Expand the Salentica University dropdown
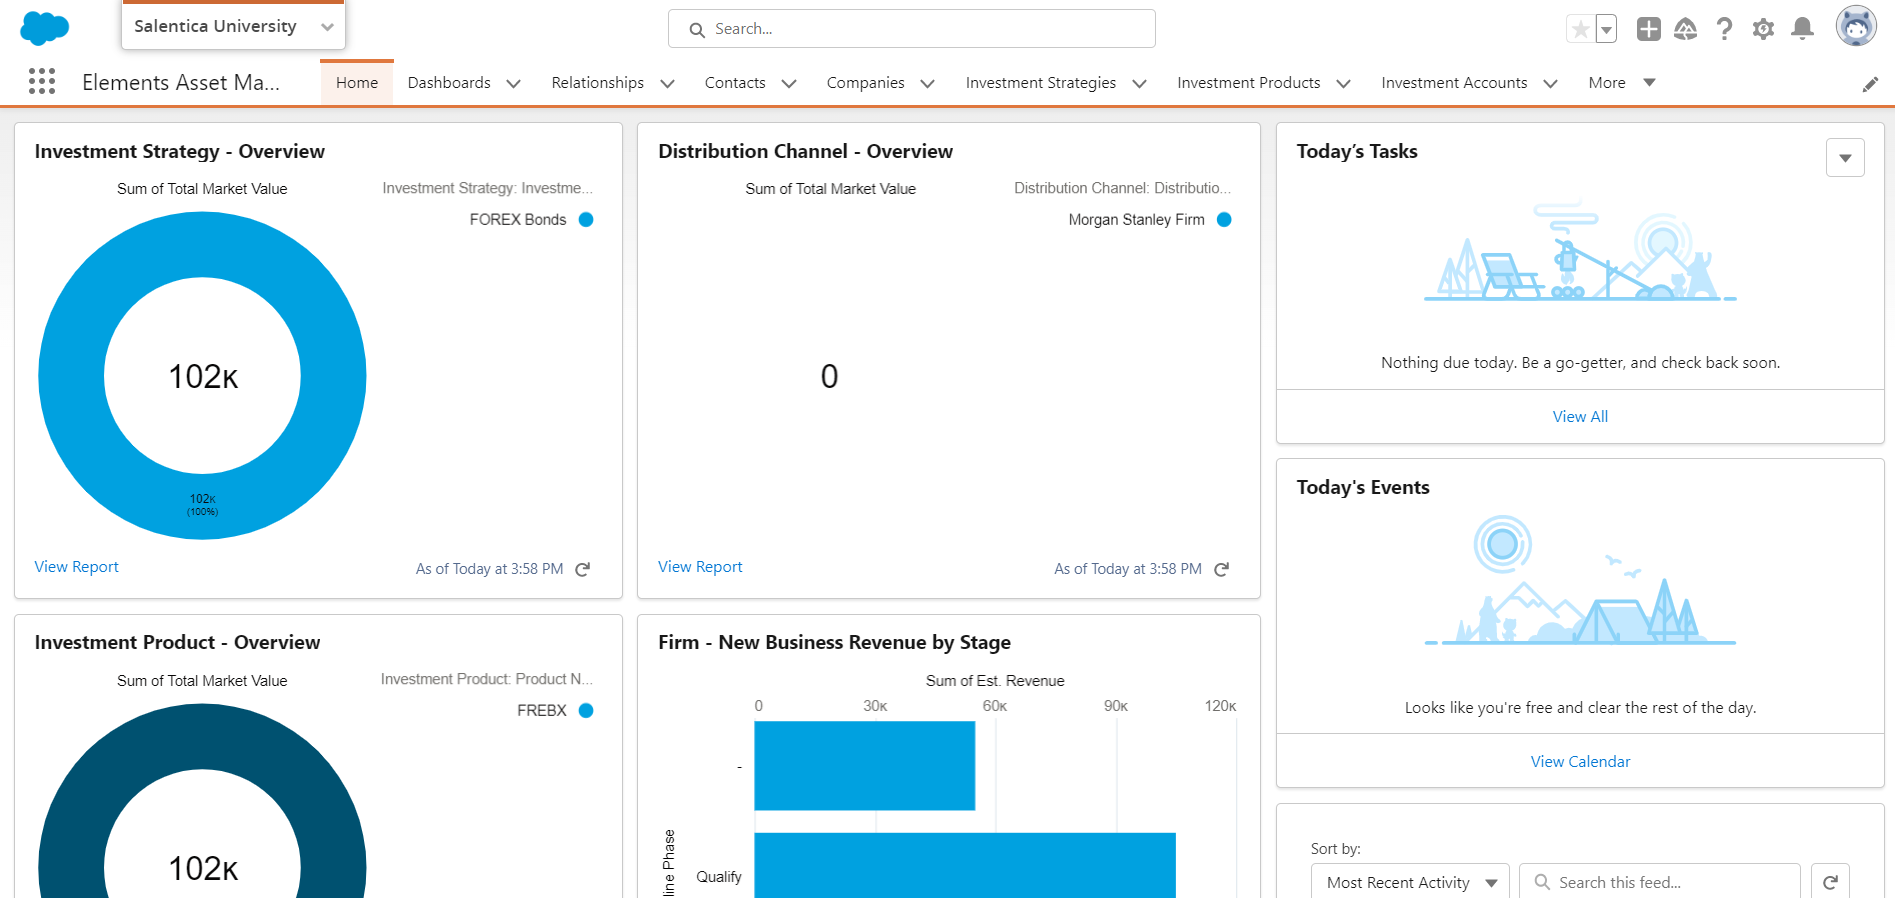 [327, 27]
